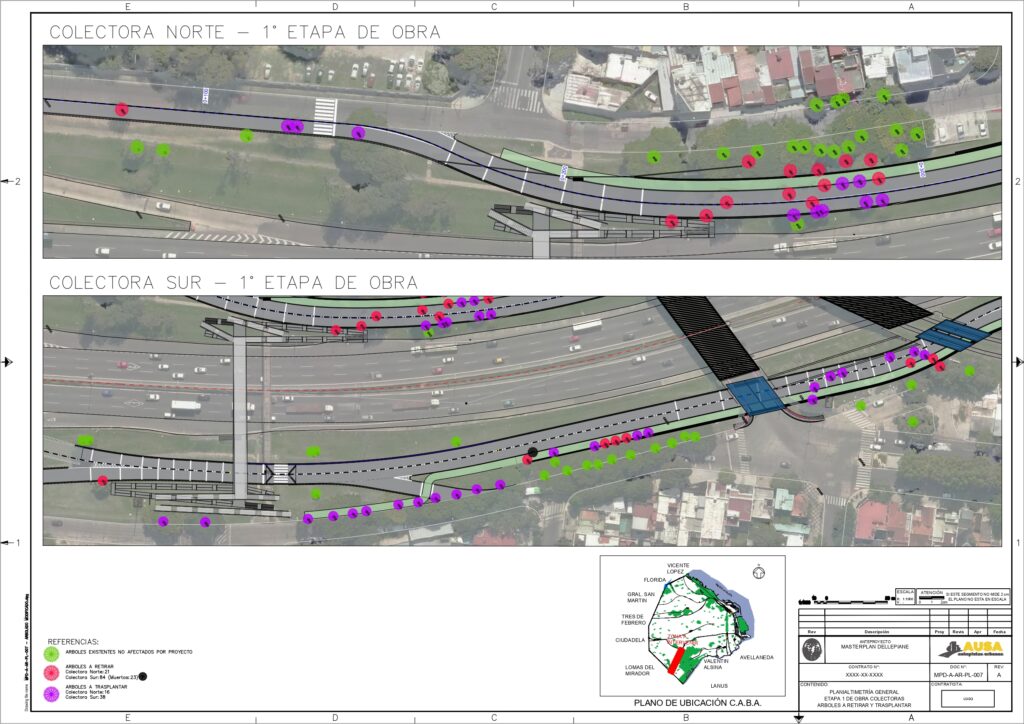Screen dimensions: 1024x724
Task: Click the 'REFERENCIAS:' legend heading
Action: click(x=74, y=640)
